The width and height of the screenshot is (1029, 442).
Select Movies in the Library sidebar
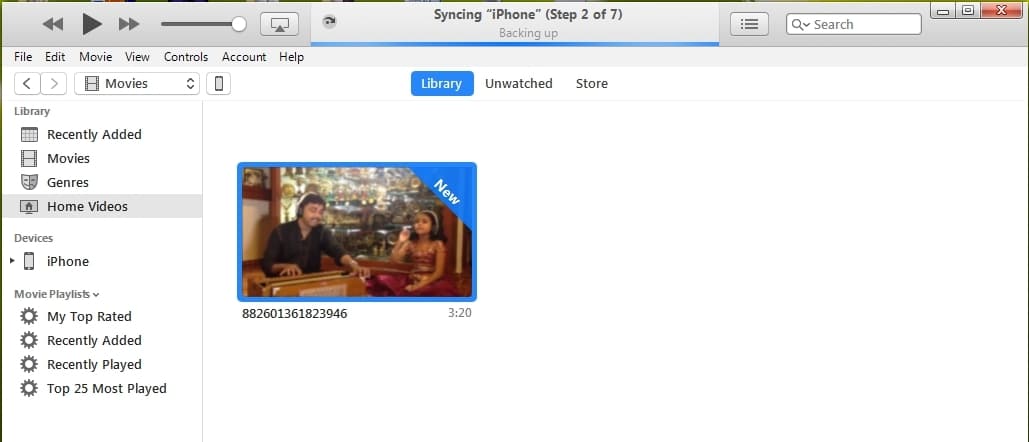click(102, 158)
